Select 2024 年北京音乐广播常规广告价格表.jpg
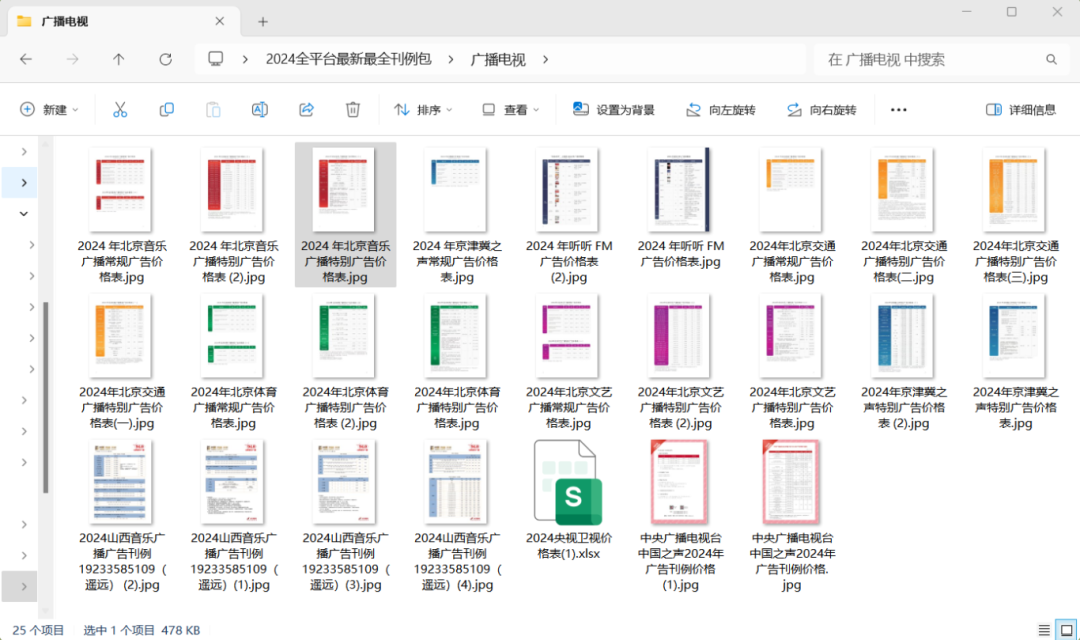Screen dimensions: 1080x640 pyautogui.click(x=122, y=214)
